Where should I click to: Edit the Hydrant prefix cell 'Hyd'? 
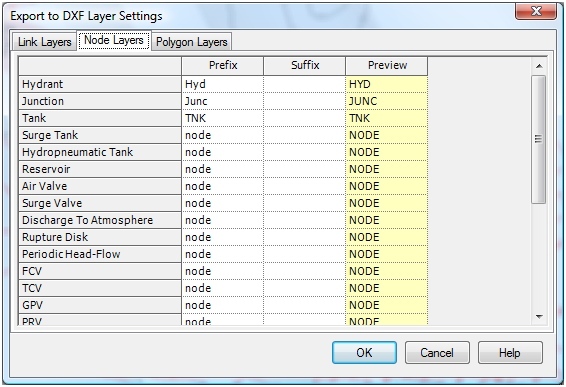point(223,84)
